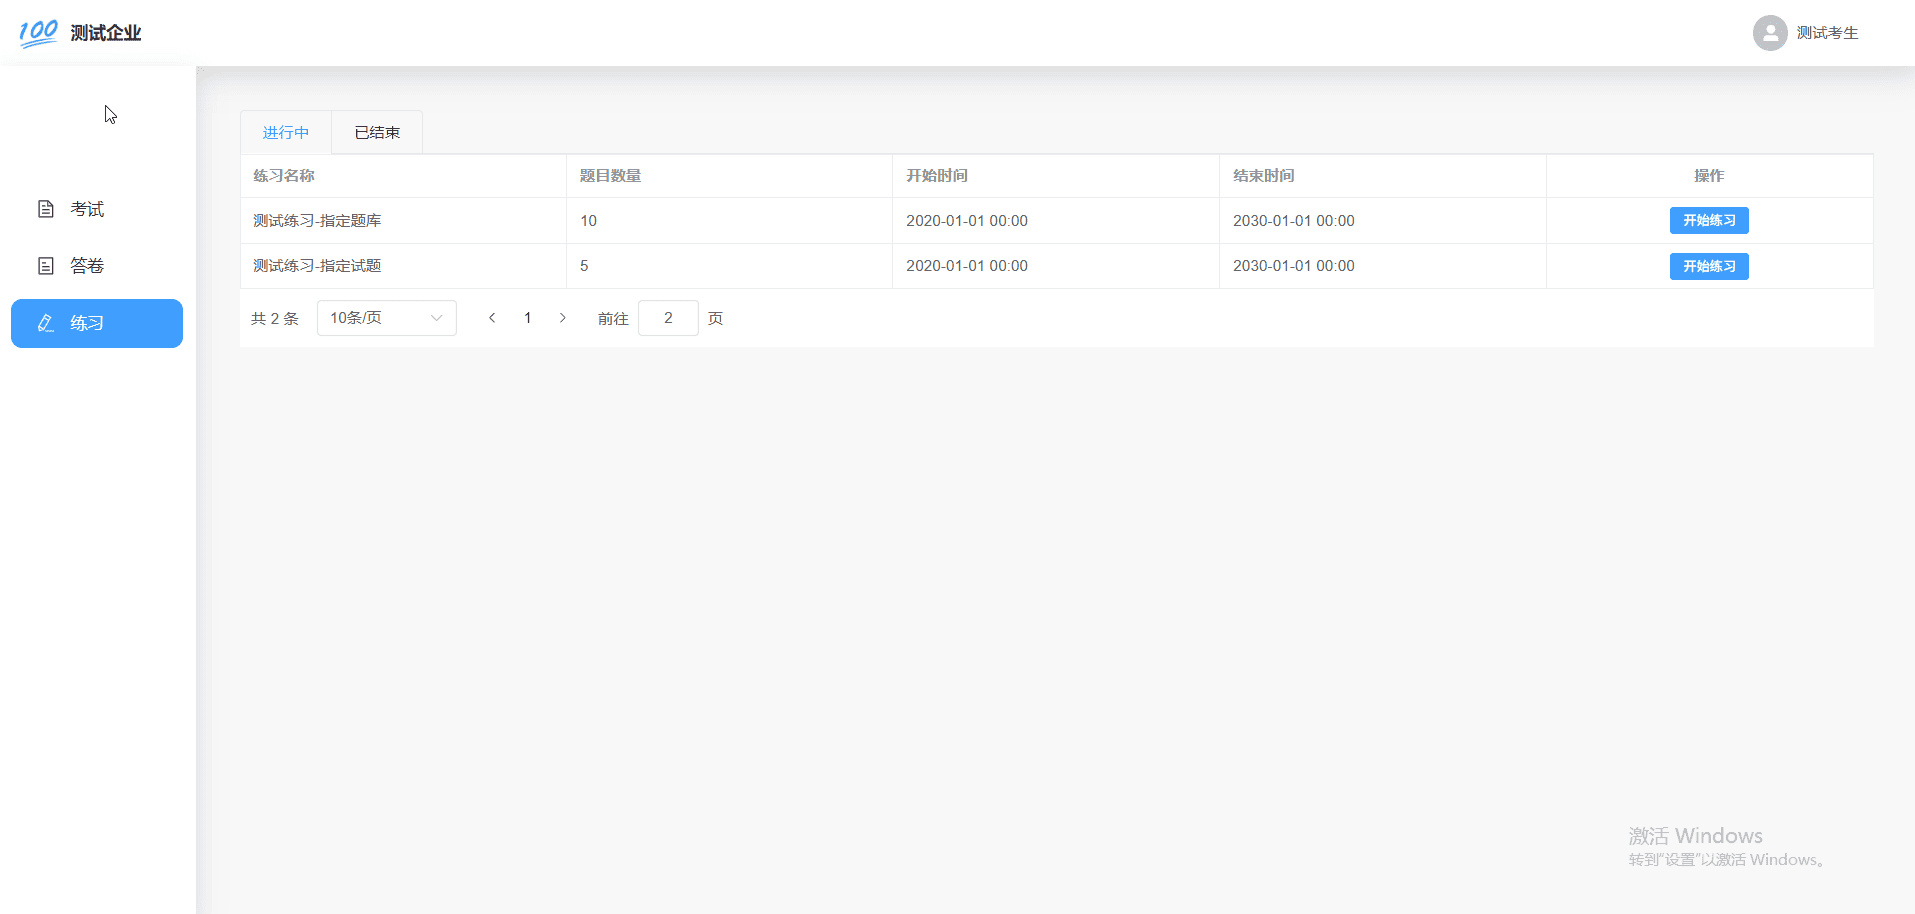This screenshot has width=1915, height=914.
Task: Select the 进行中 tab
Action: pos(286,133)
